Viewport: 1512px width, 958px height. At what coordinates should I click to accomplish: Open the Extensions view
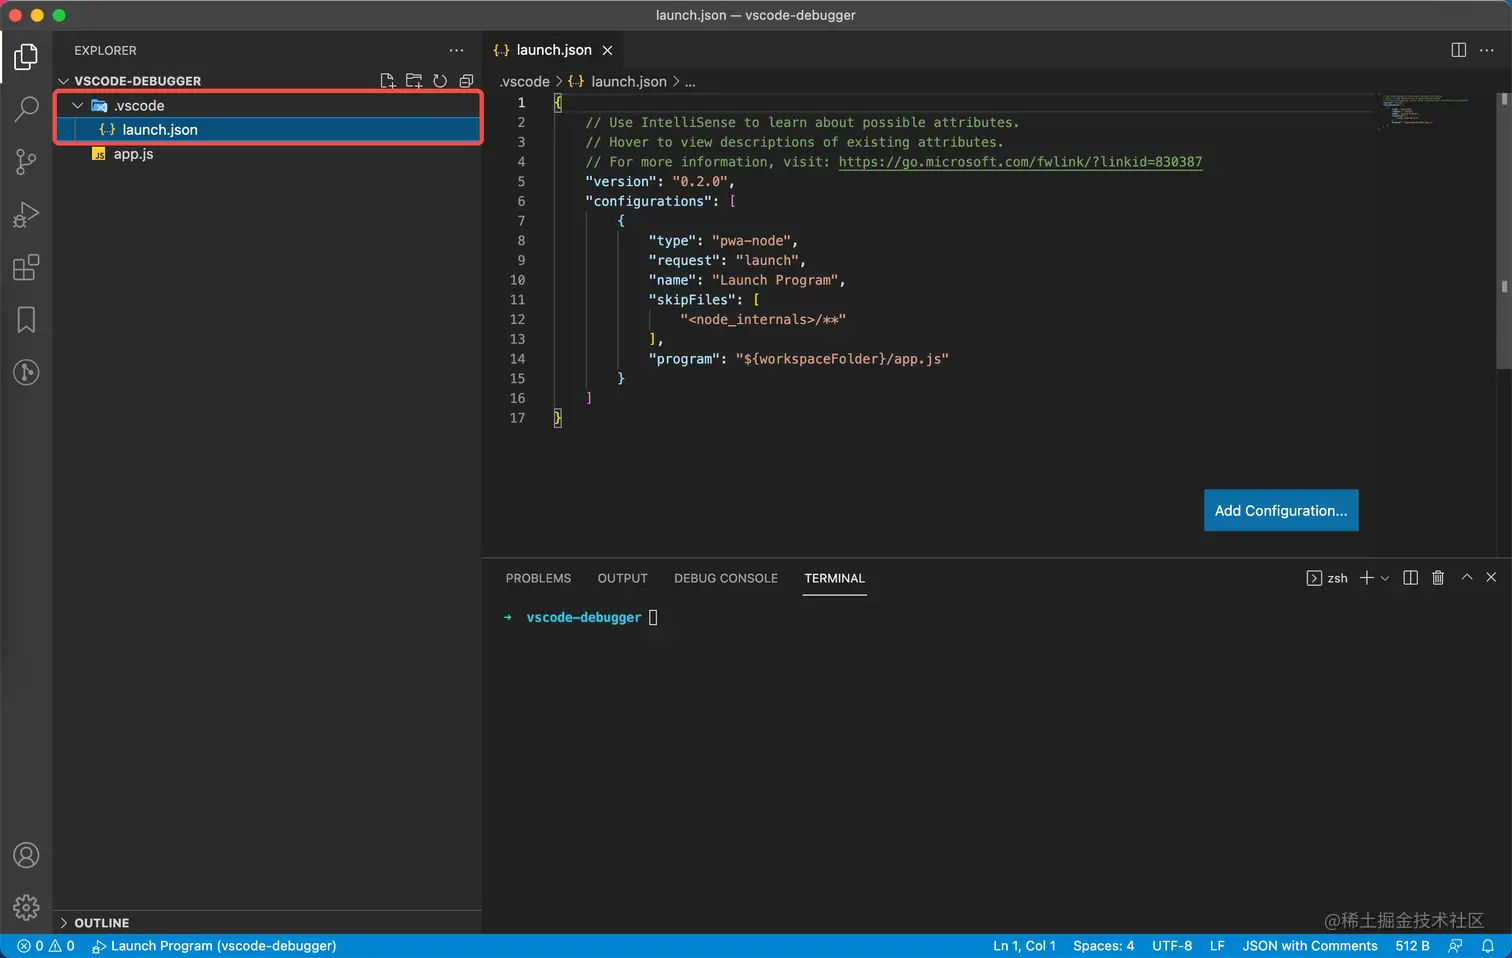click(x=26, y=268)
